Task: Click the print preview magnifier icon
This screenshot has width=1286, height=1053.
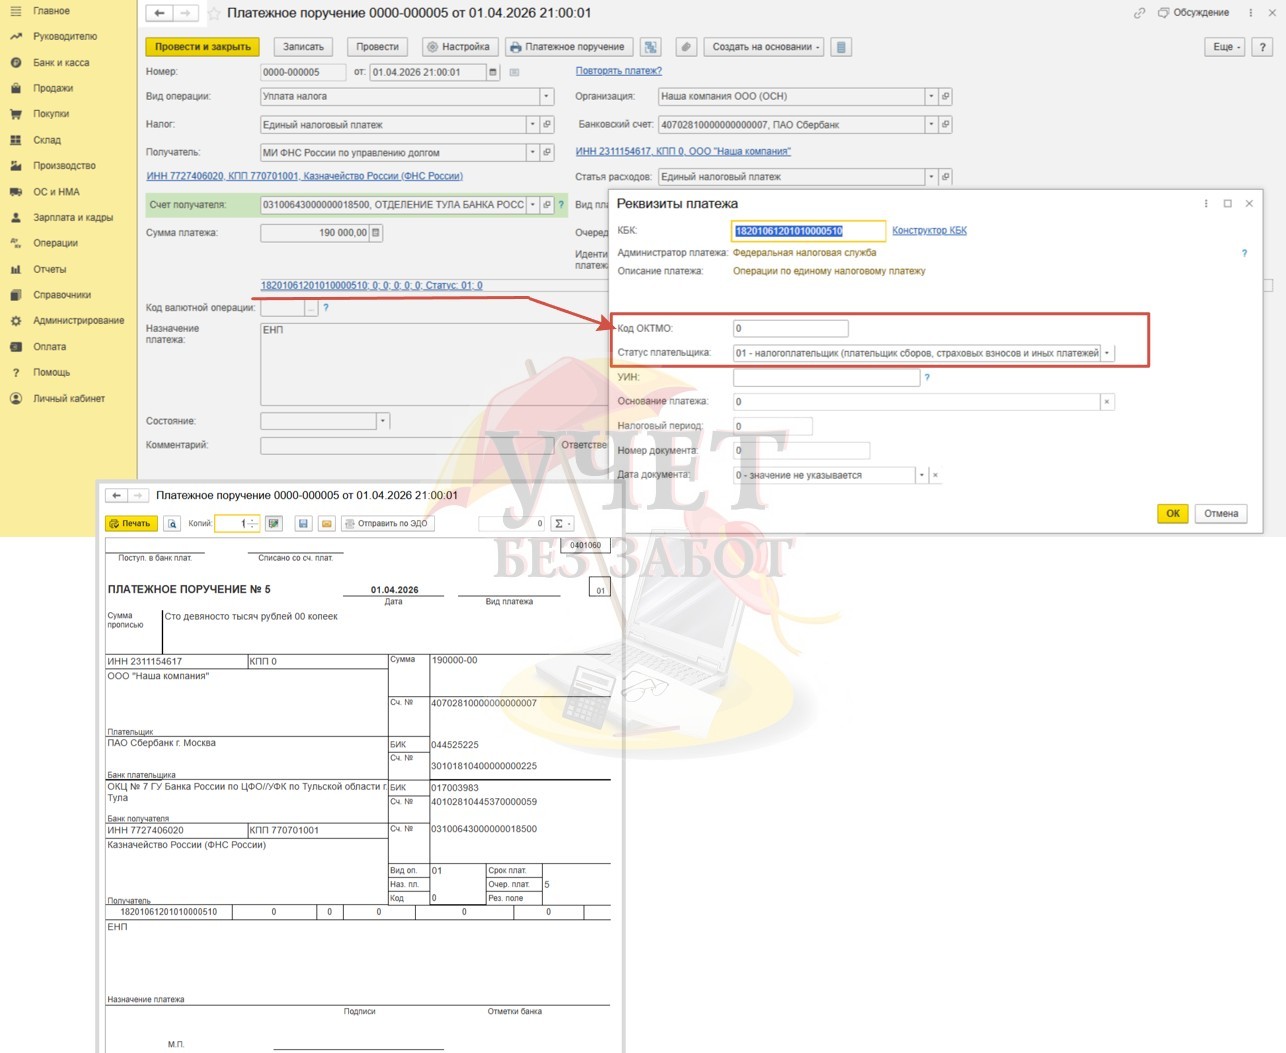Action: [x=172, y=524]
